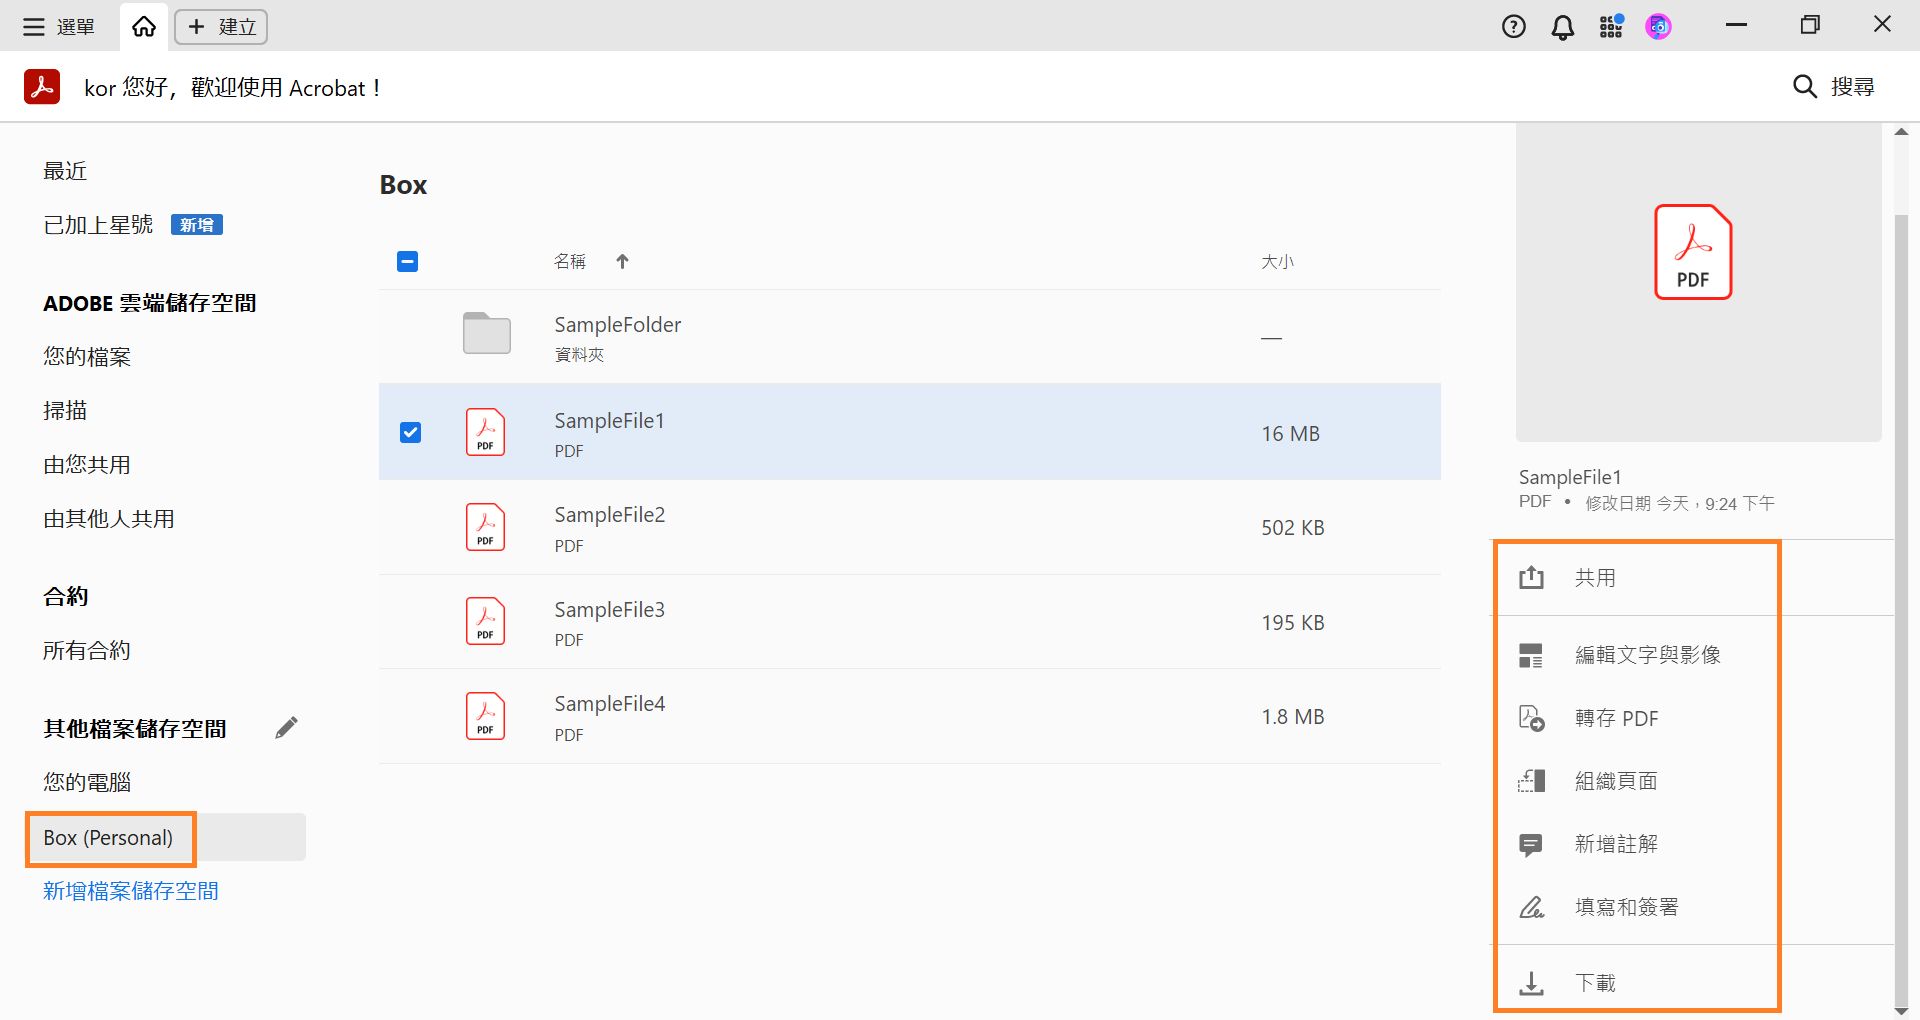The image size is (1920, 1020).
Task: Edit other file storage with pencil icon
Action: (x=286, y=728)
